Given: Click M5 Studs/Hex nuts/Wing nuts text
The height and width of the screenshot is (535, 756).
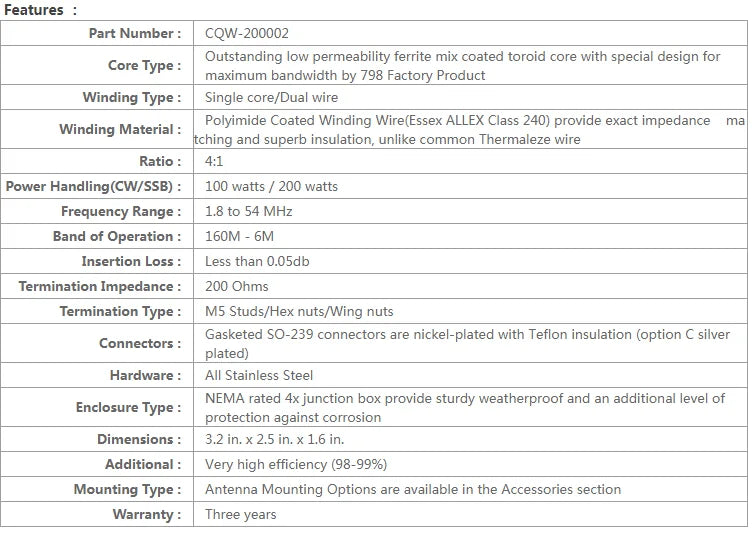Looking at the screenshot, I should (299, 311).
